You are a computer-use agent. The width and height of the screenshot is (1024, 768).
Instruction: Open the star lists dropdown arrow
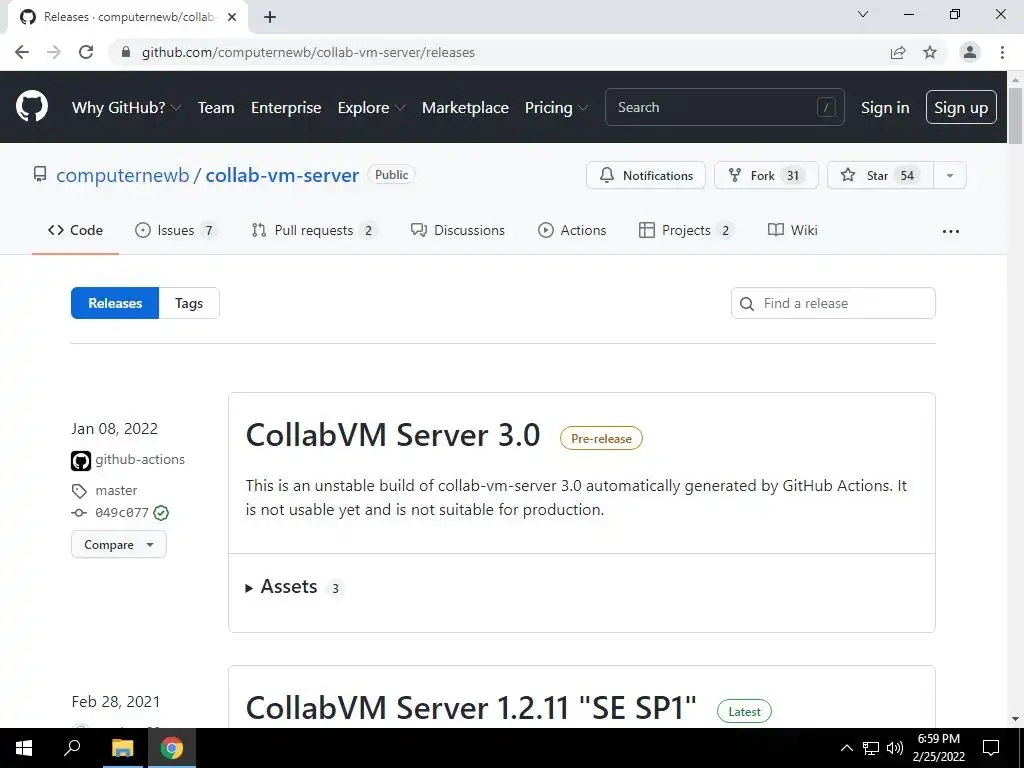pos(950,175)
